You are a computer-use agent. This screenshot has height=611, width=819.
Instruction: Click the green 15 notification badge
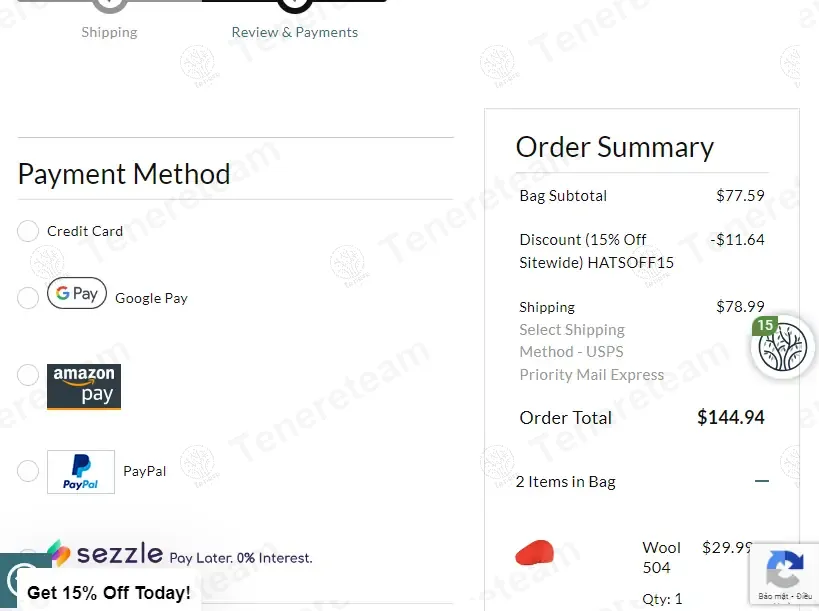pos(765,325)
